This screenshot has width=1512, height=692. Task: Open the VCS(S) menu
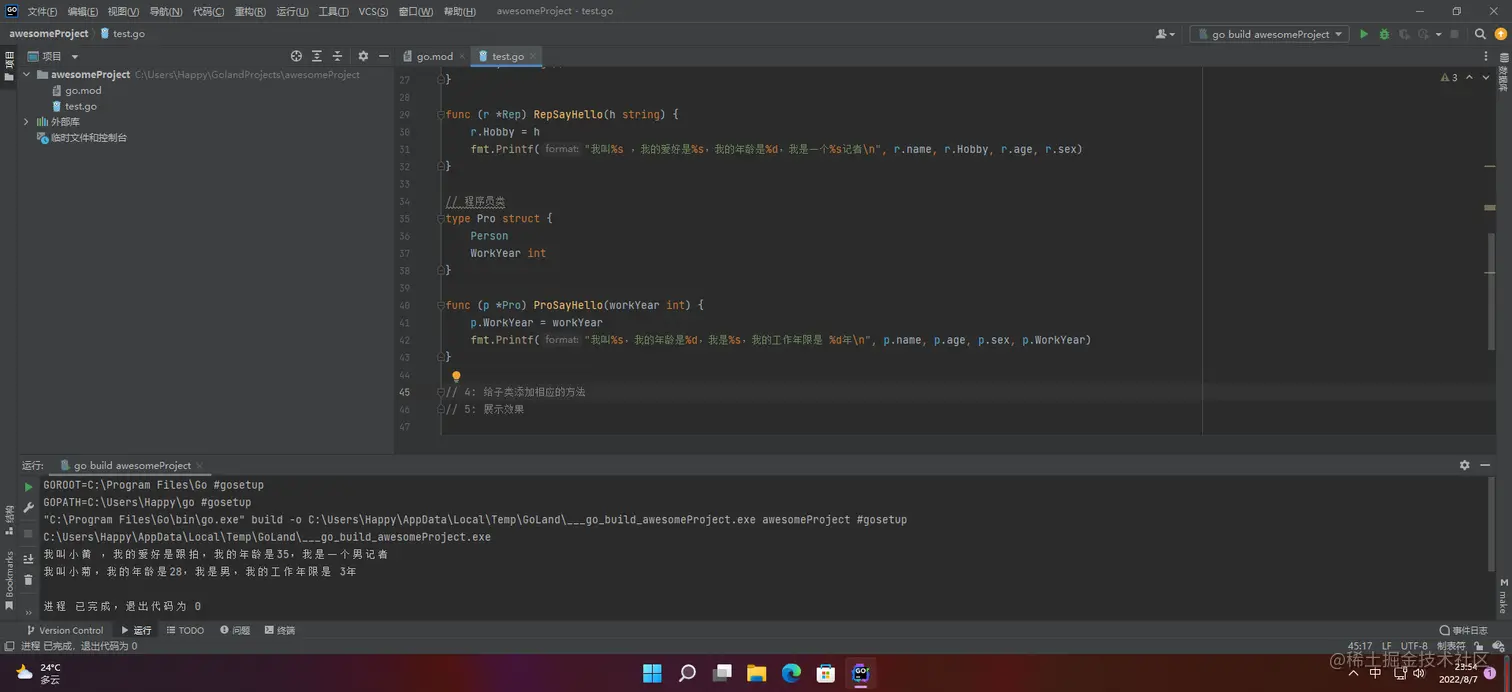tap(373, 11)
